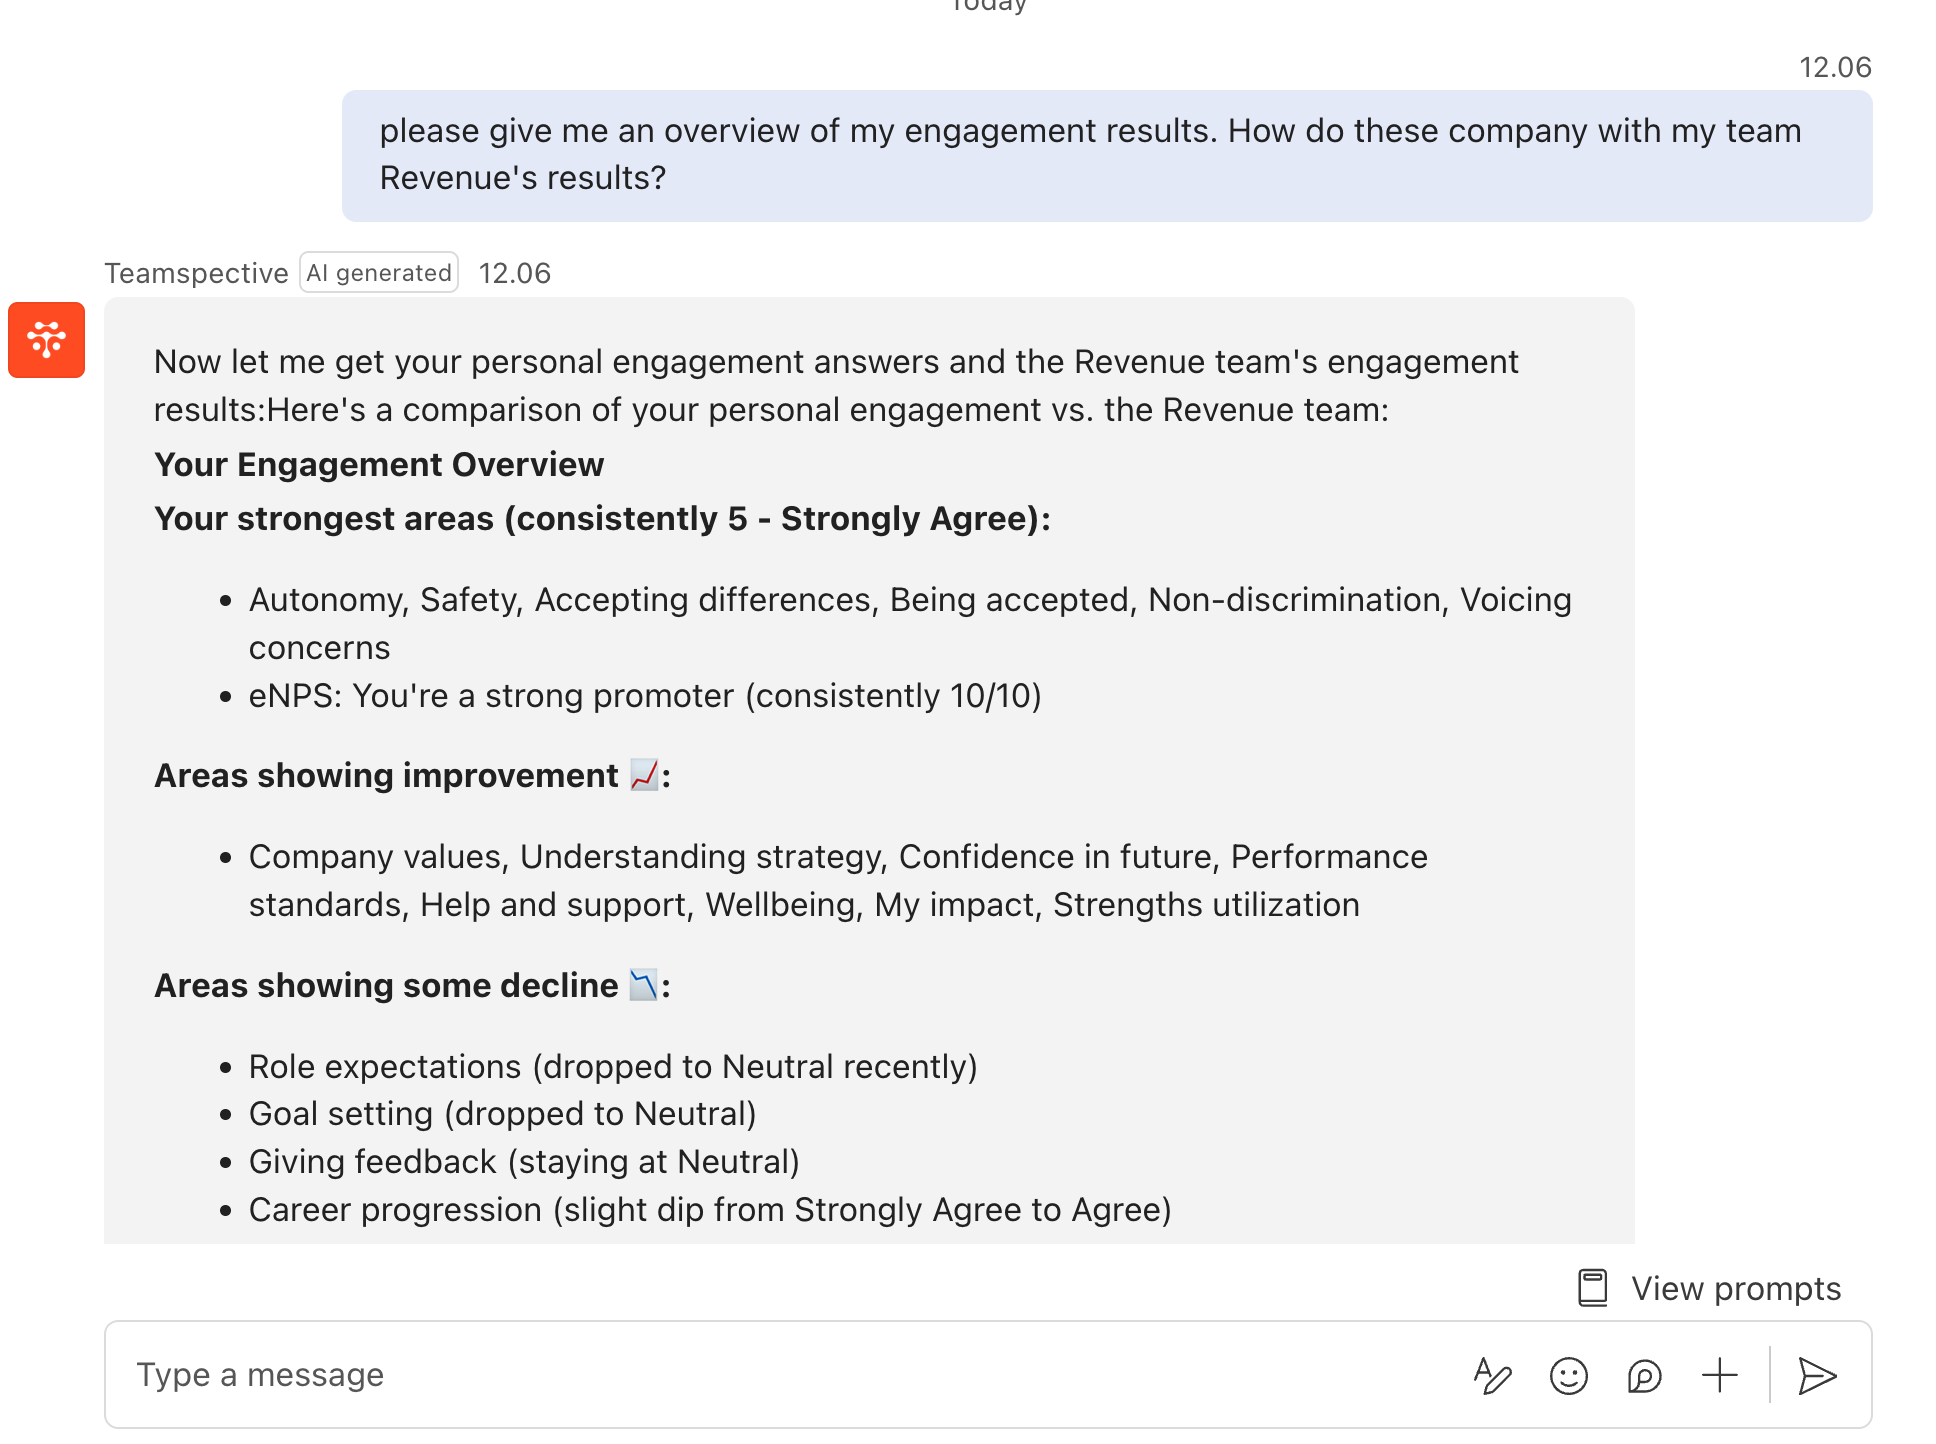This screenshot has width=1936, height=1444.
Task: Open the emoji picker
Action: pyautogui.click(x=1568, y=1376)
